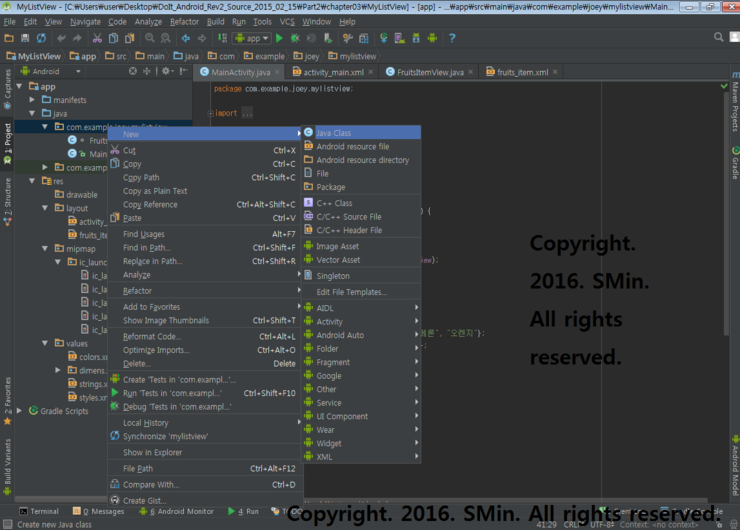The image size is (740, 530).
Task: Open the Run tool window
Action: tap(244, 511)
